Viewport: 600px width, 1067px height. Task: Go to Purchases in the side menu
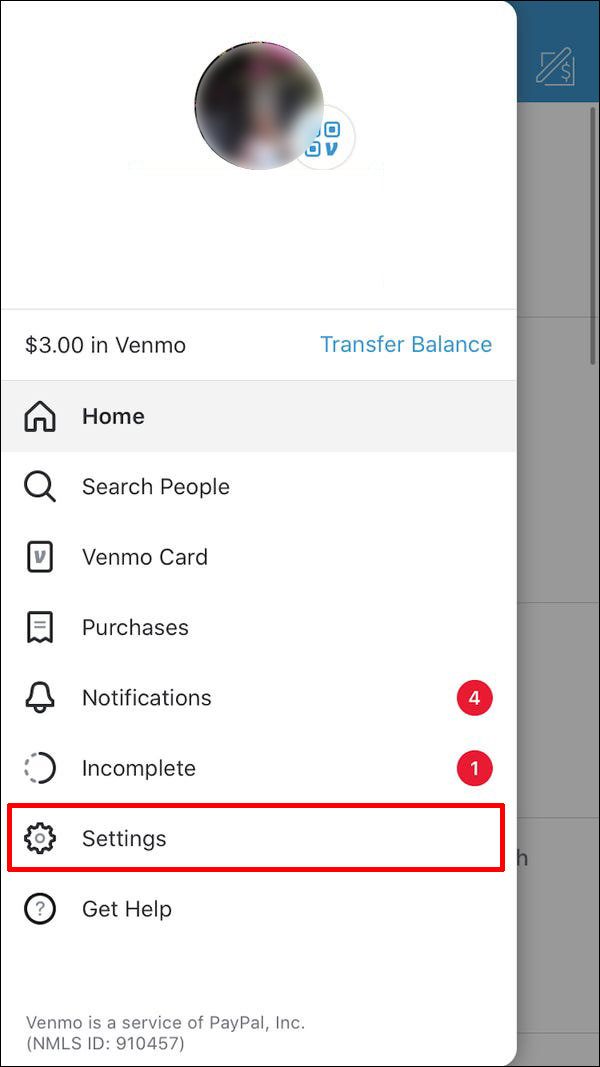click(x=135, y=628)
